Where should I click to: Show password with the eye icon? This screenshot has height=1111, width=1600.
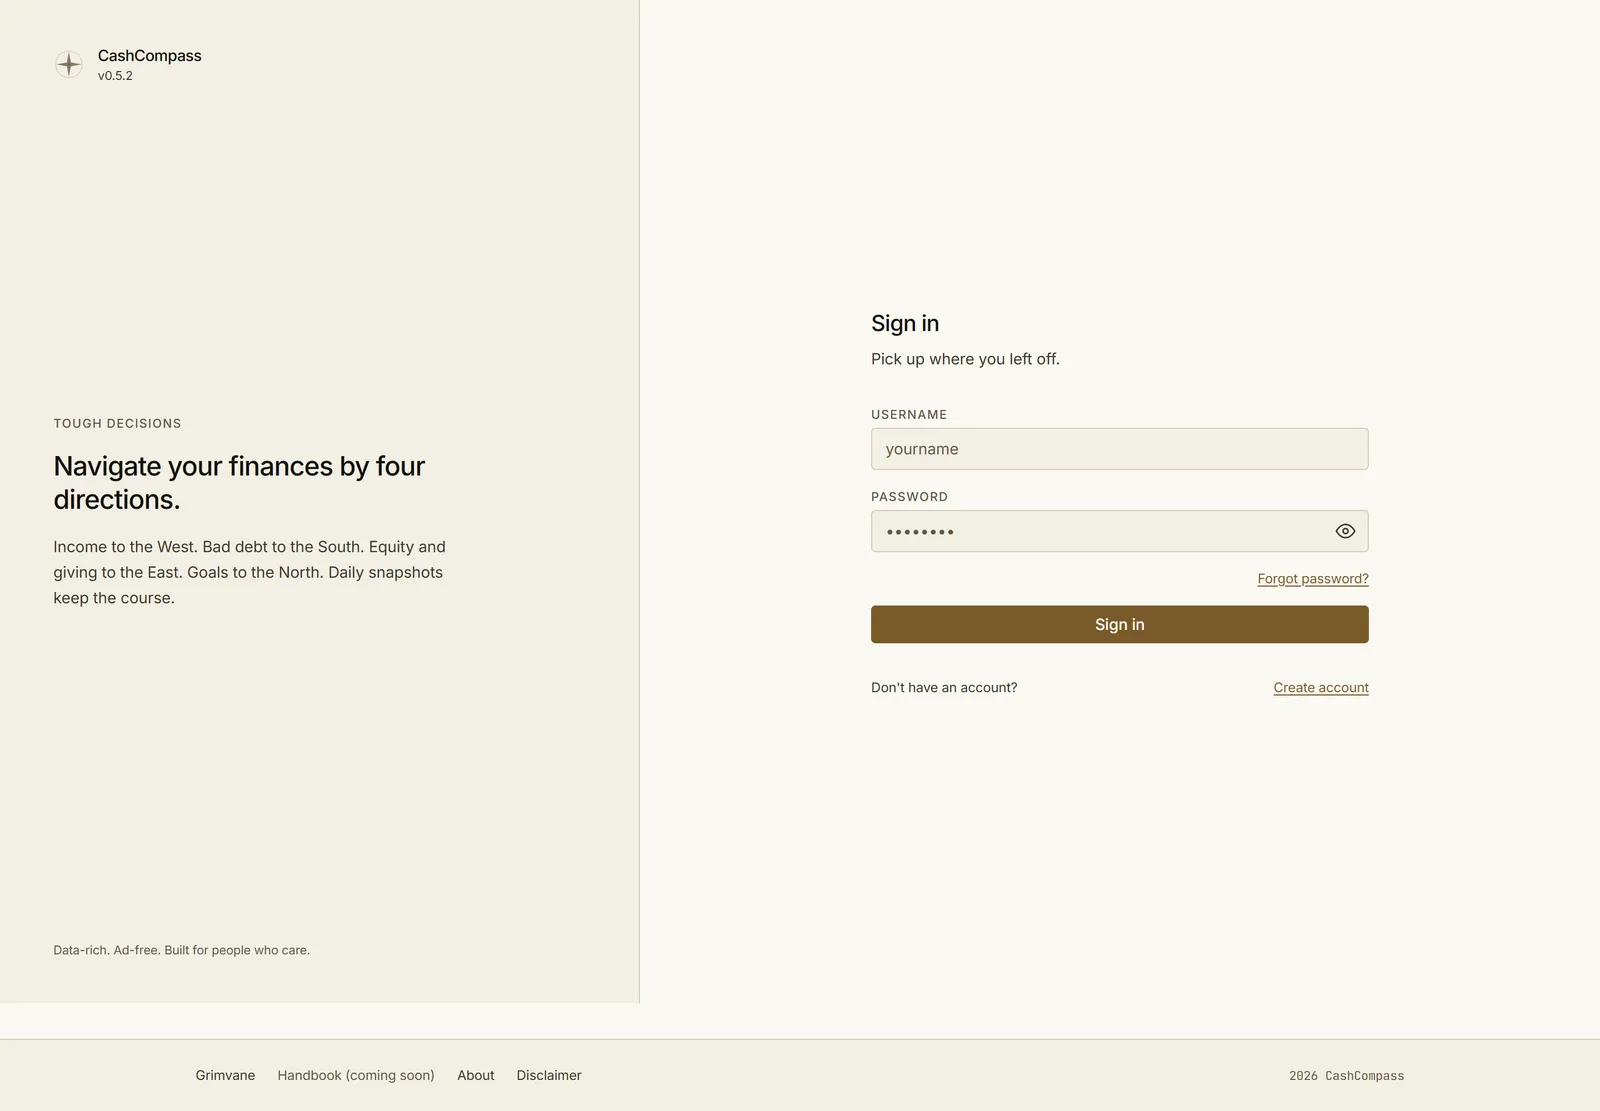coord(1345,531)
